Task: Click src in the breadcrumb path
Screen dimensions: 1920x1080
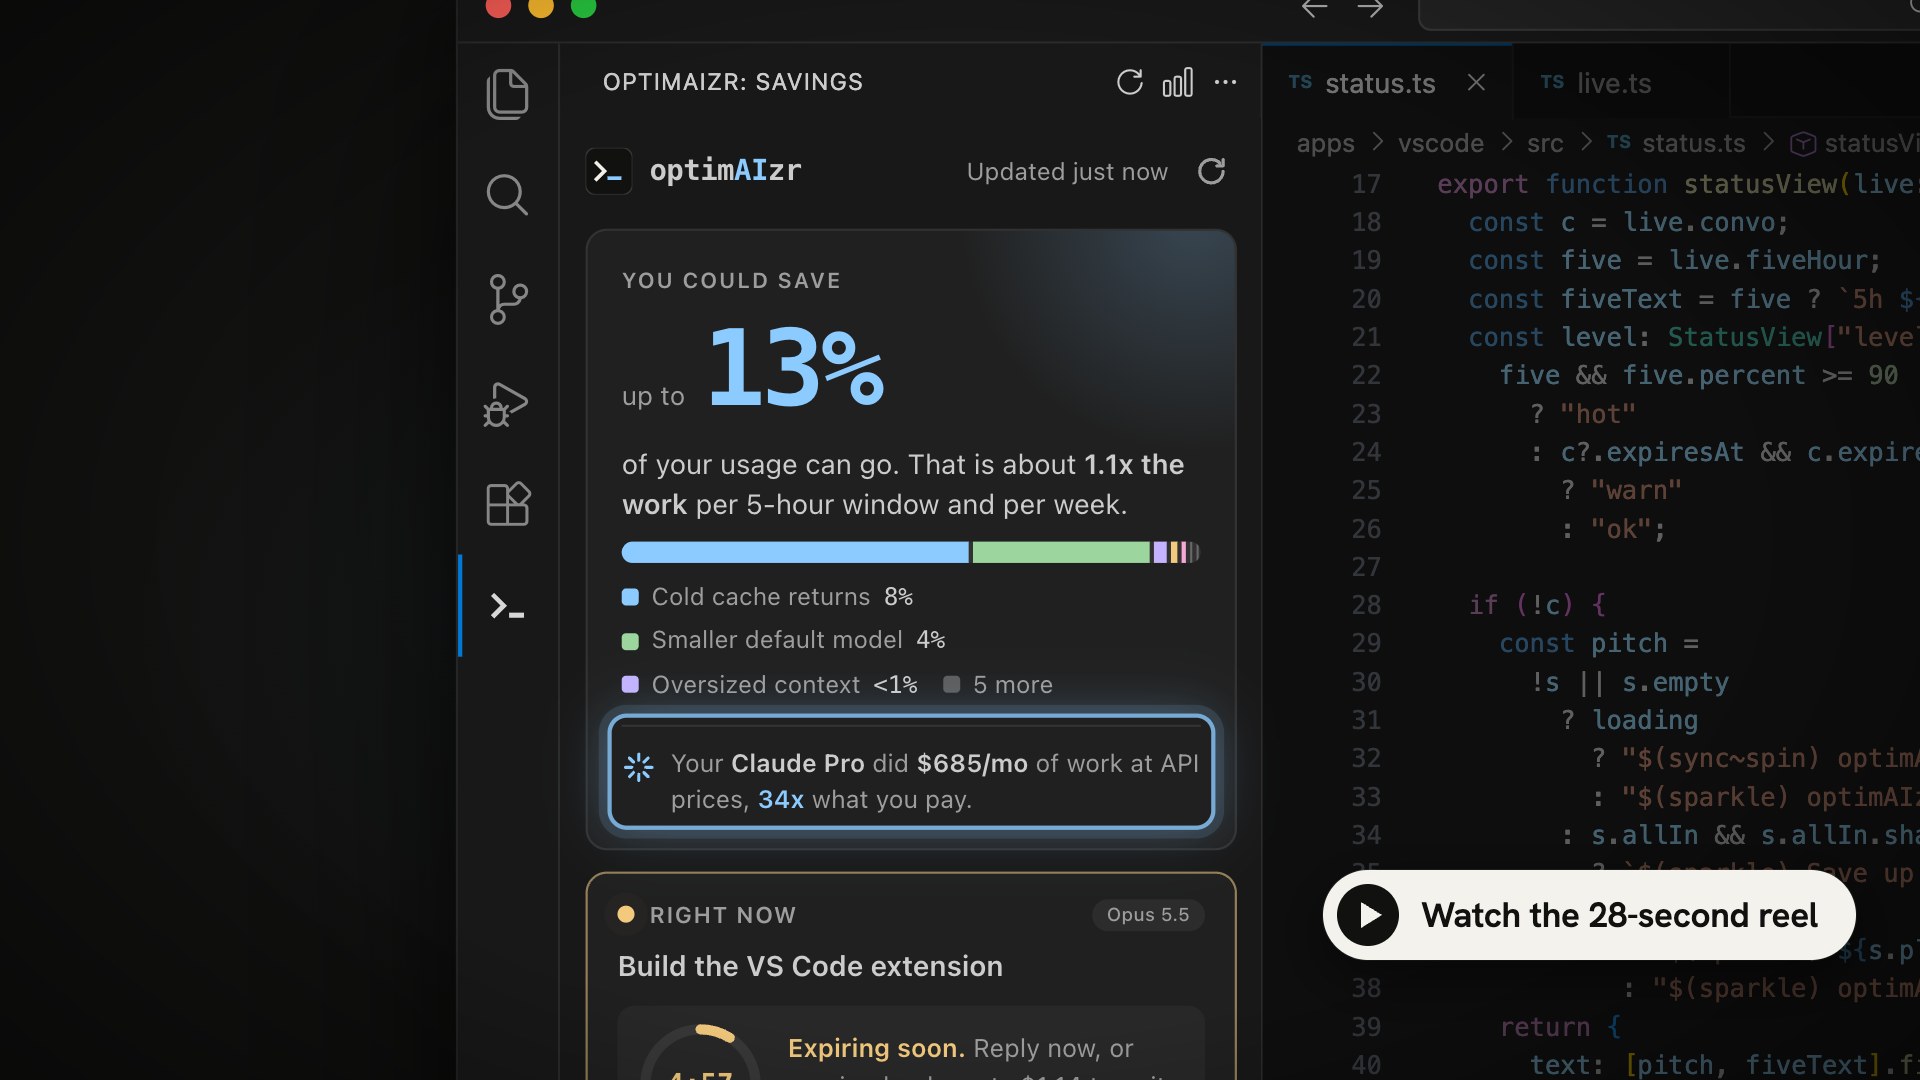Action: (x=1545, y=144)
